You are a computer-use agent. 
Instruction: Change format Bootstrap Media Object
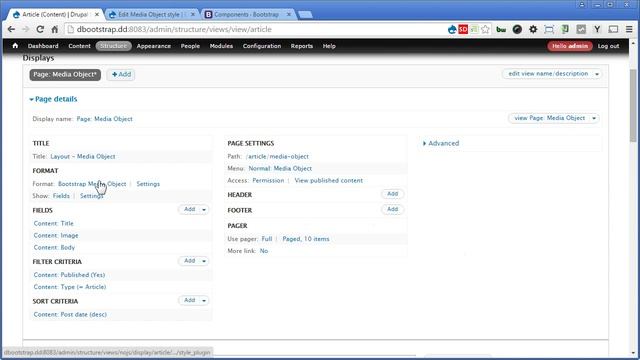(92, 184)
